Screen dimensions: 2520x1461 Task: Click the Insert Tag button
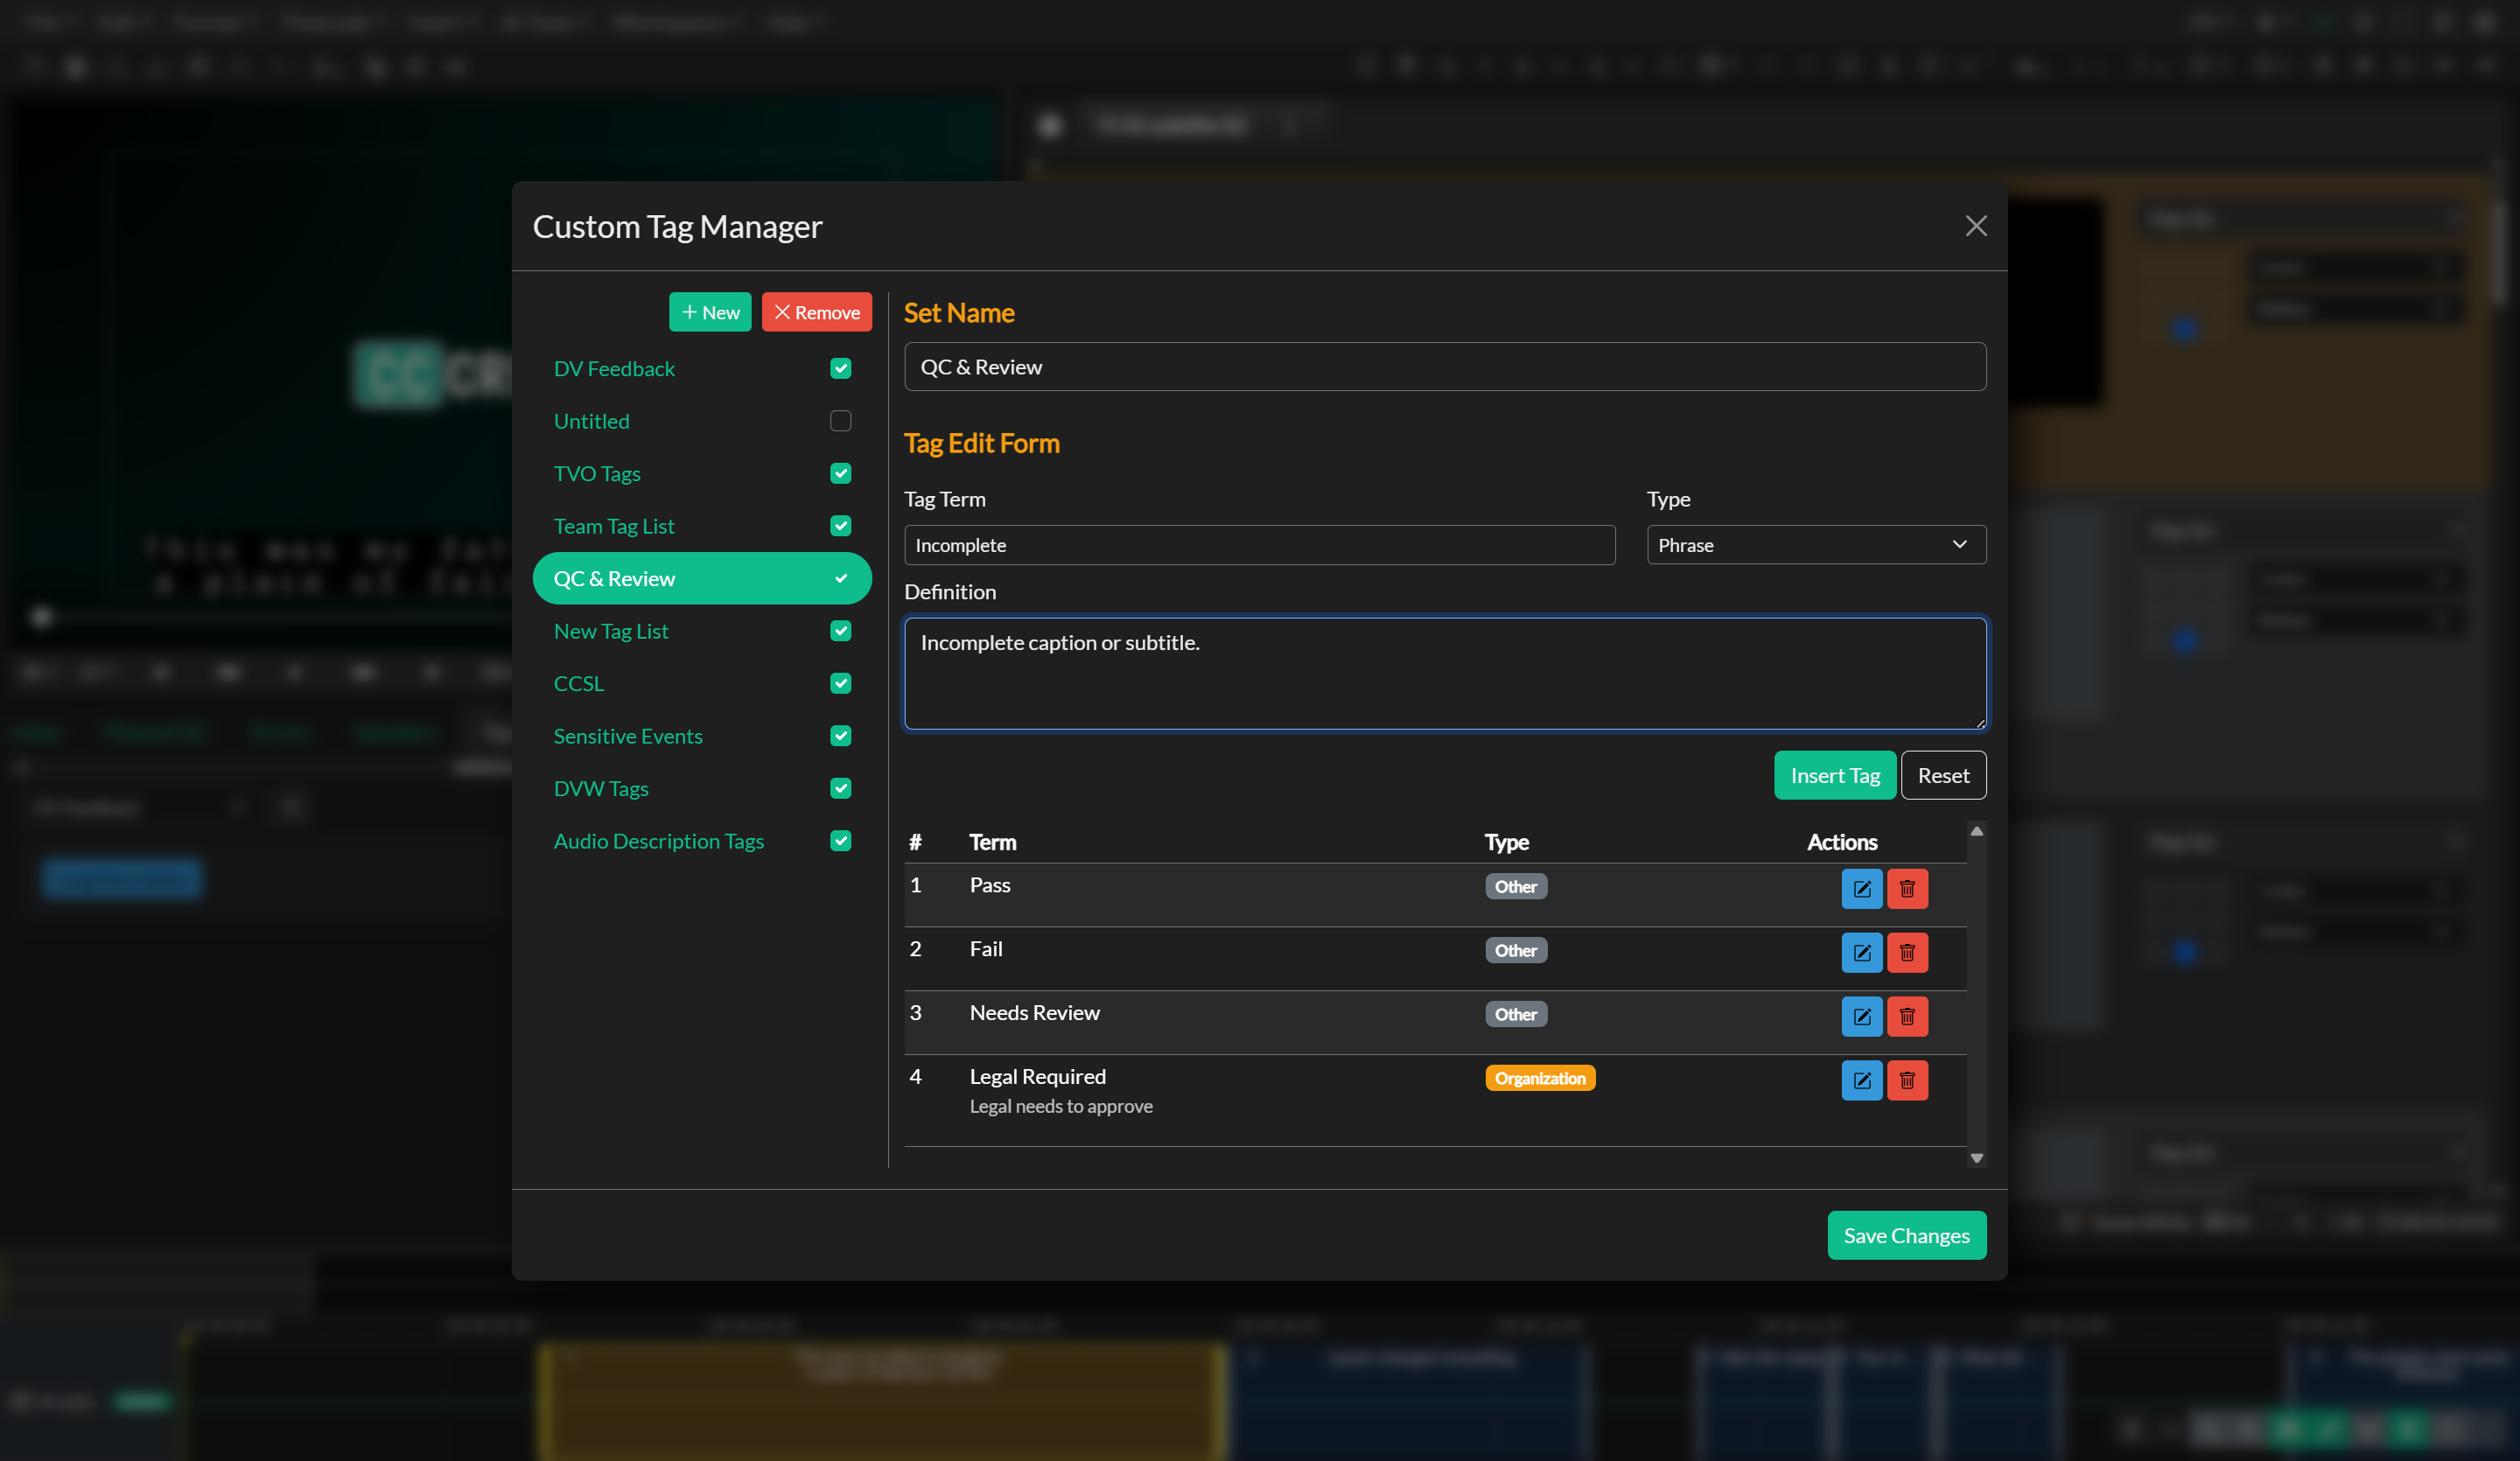[x=1834, y=775]
